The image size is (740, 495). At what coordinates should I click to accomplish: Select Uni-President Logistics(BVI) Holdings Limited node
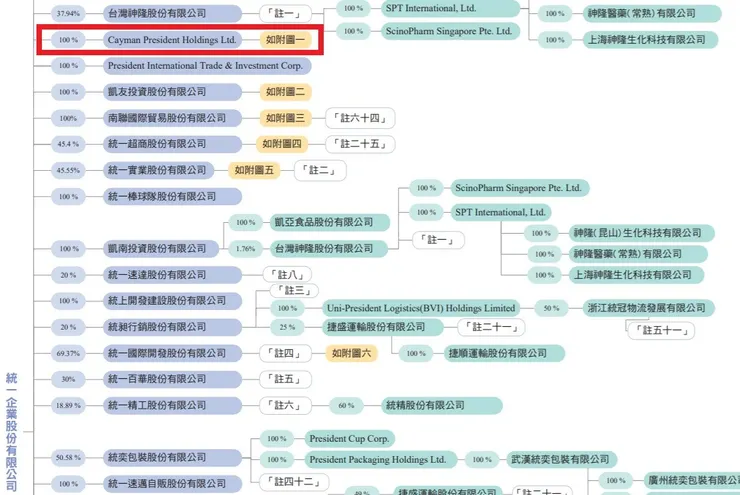coord(421,308)
